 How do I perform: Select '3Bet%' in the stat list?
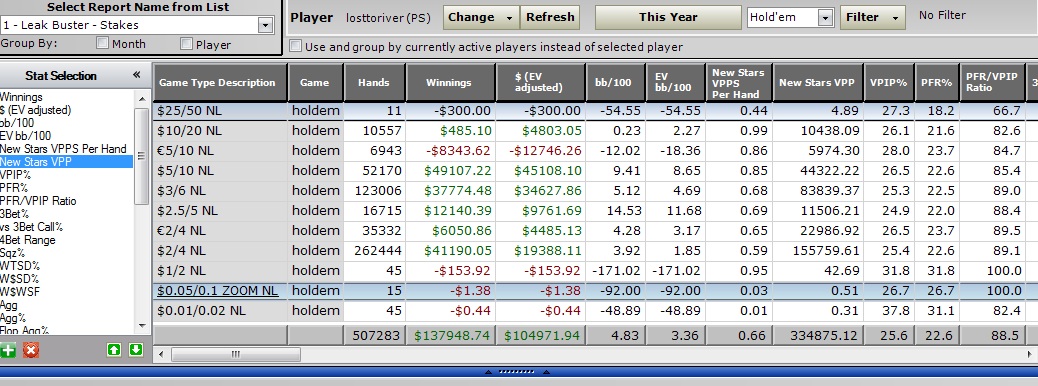(x=15, y=214)
